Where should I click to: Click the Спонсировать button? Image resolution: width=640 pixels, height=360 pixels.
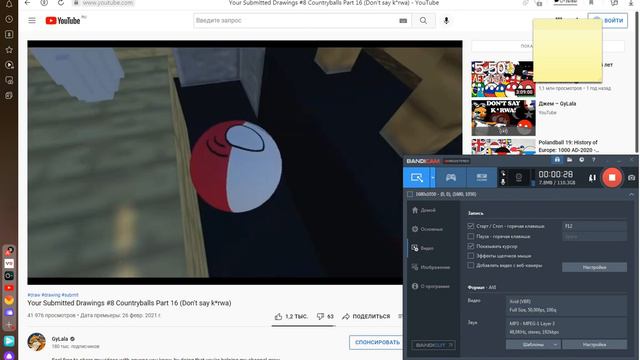[377, 342]
